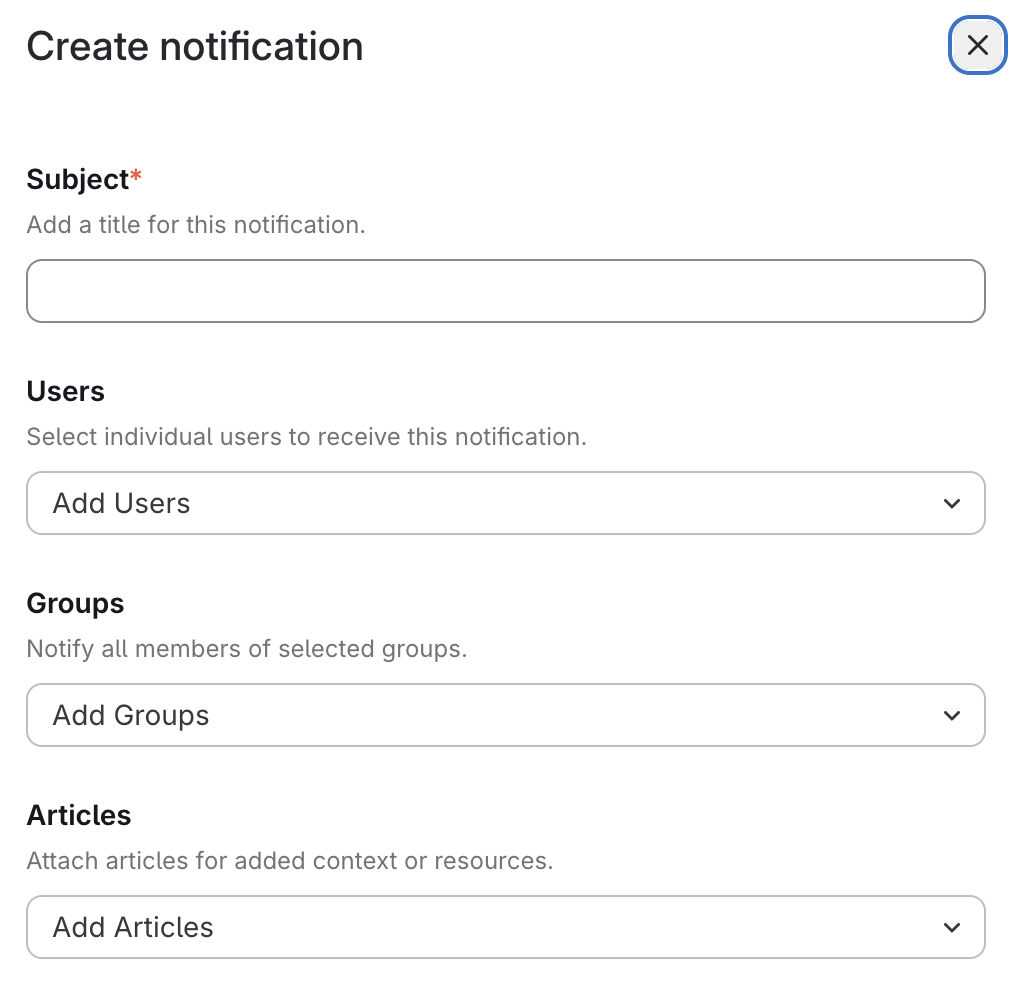Select the "Add Articles" placeholder text
1014x992 pixels.
coord(133,927)
